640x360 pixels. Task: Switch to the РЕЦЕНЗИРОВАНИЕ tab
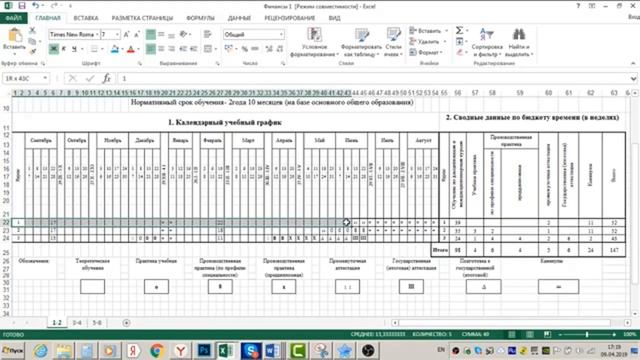(x=289, y=18)
